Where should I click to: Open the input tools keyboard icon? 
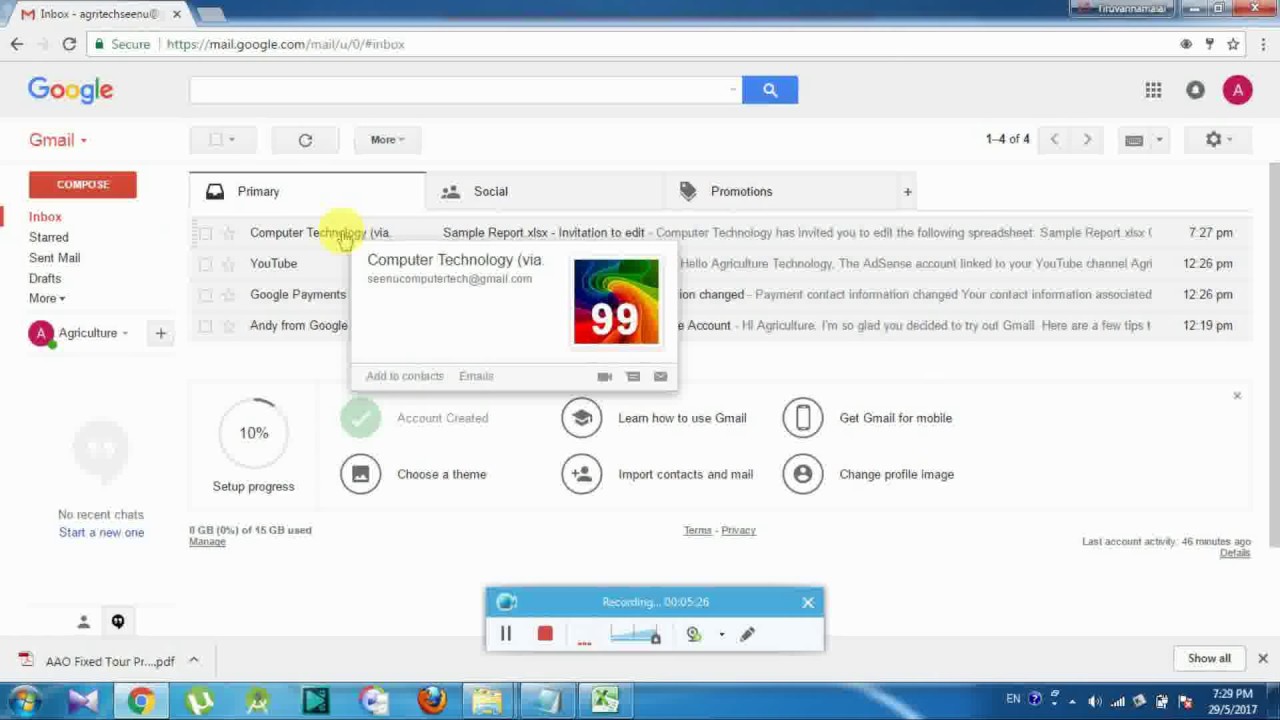1134,140
